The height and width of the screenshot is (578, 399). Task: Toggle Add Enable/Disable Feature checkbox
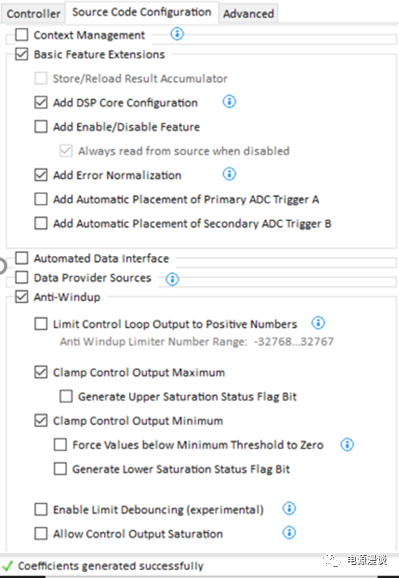pos(41,126)
